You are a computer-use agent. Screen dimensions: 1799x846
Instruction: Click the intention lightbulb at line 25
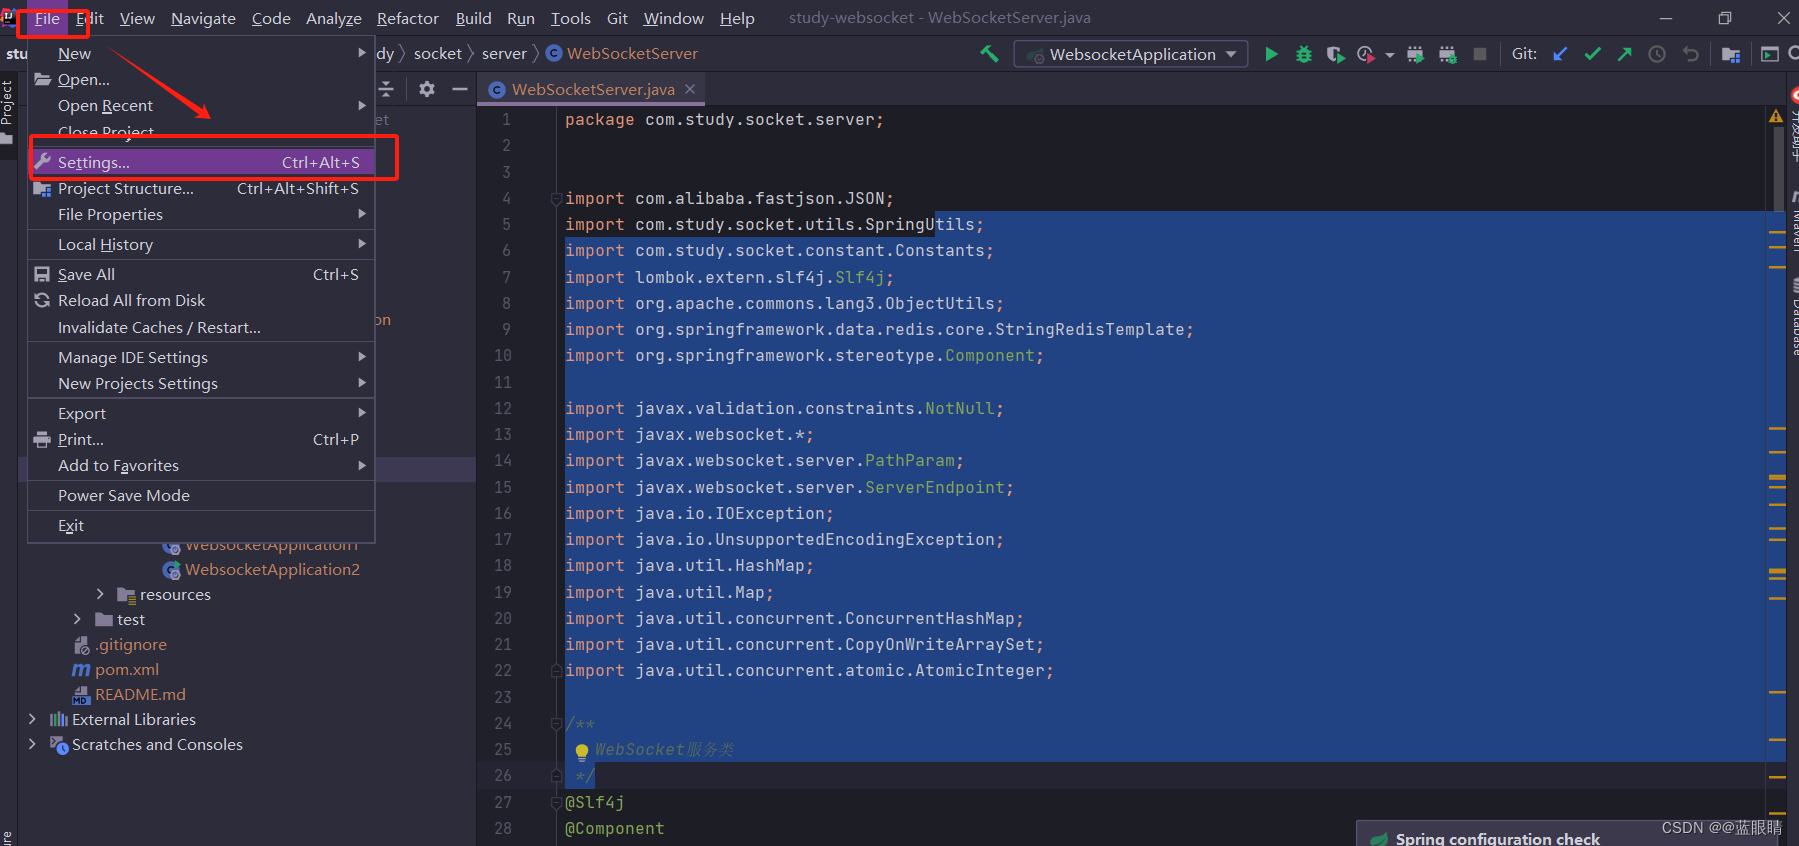click(x=581, y=751)
